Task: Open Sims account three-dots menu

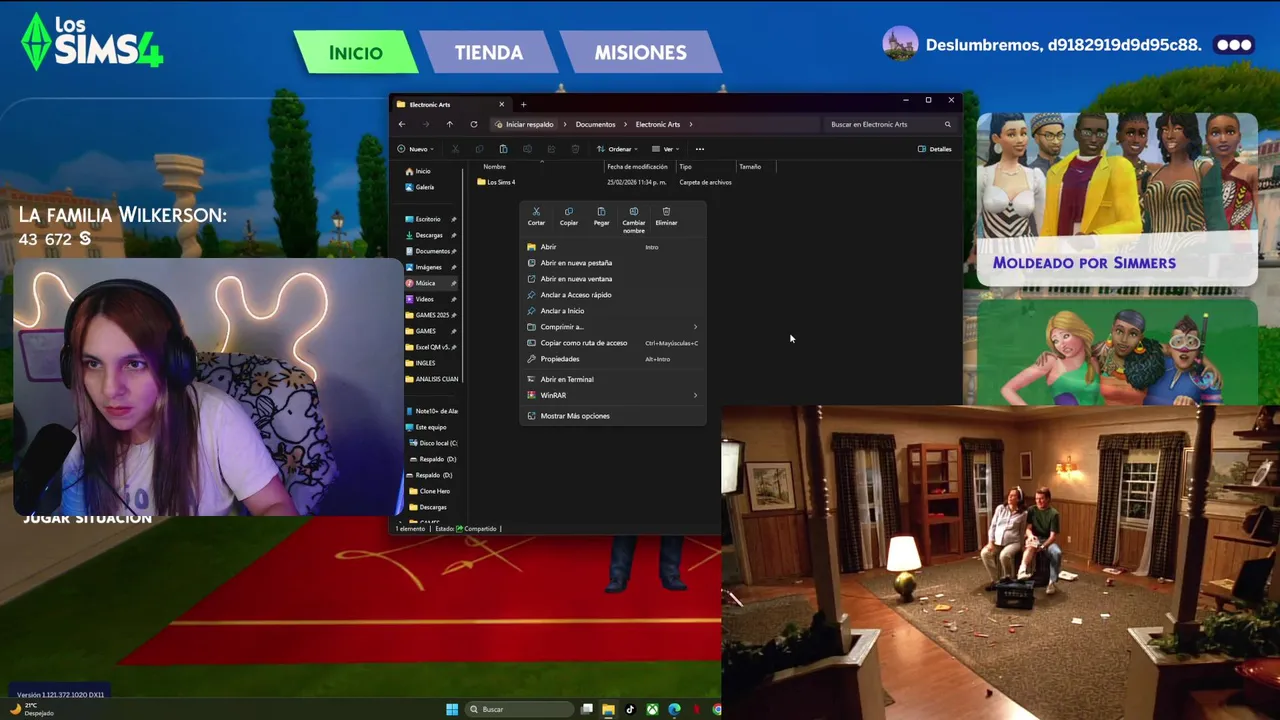Action: click(x=1234, y=45)
